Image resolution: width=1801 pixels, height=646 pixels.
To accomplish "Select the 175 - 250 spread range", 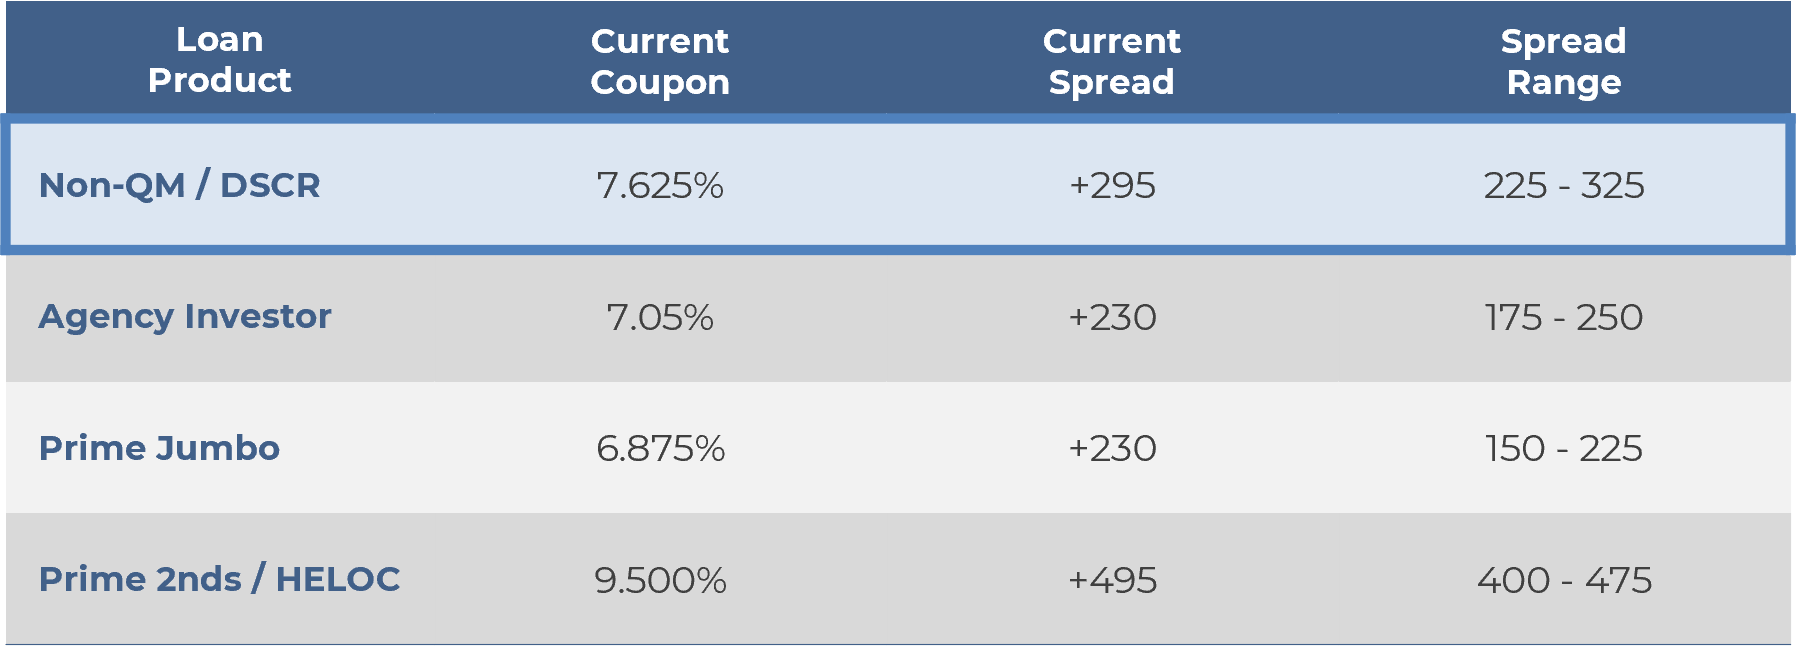I will tap(1564, 317).
